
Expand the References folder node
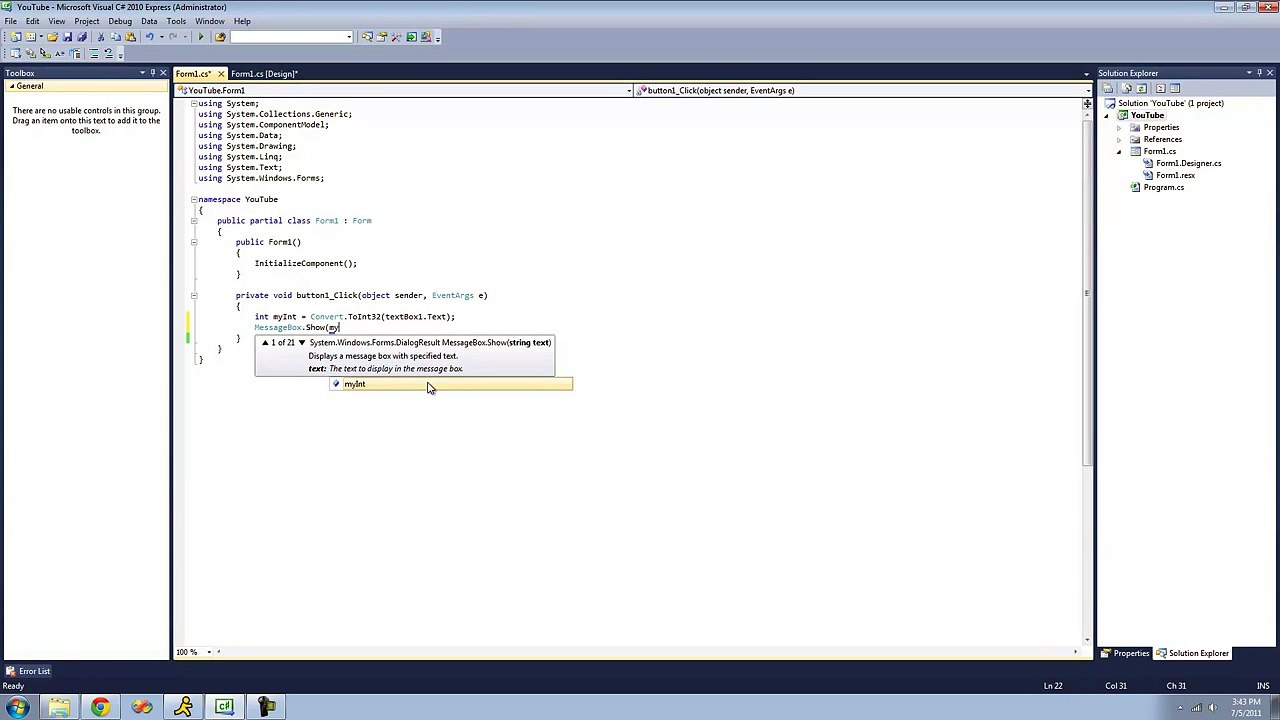point(1119,140)
